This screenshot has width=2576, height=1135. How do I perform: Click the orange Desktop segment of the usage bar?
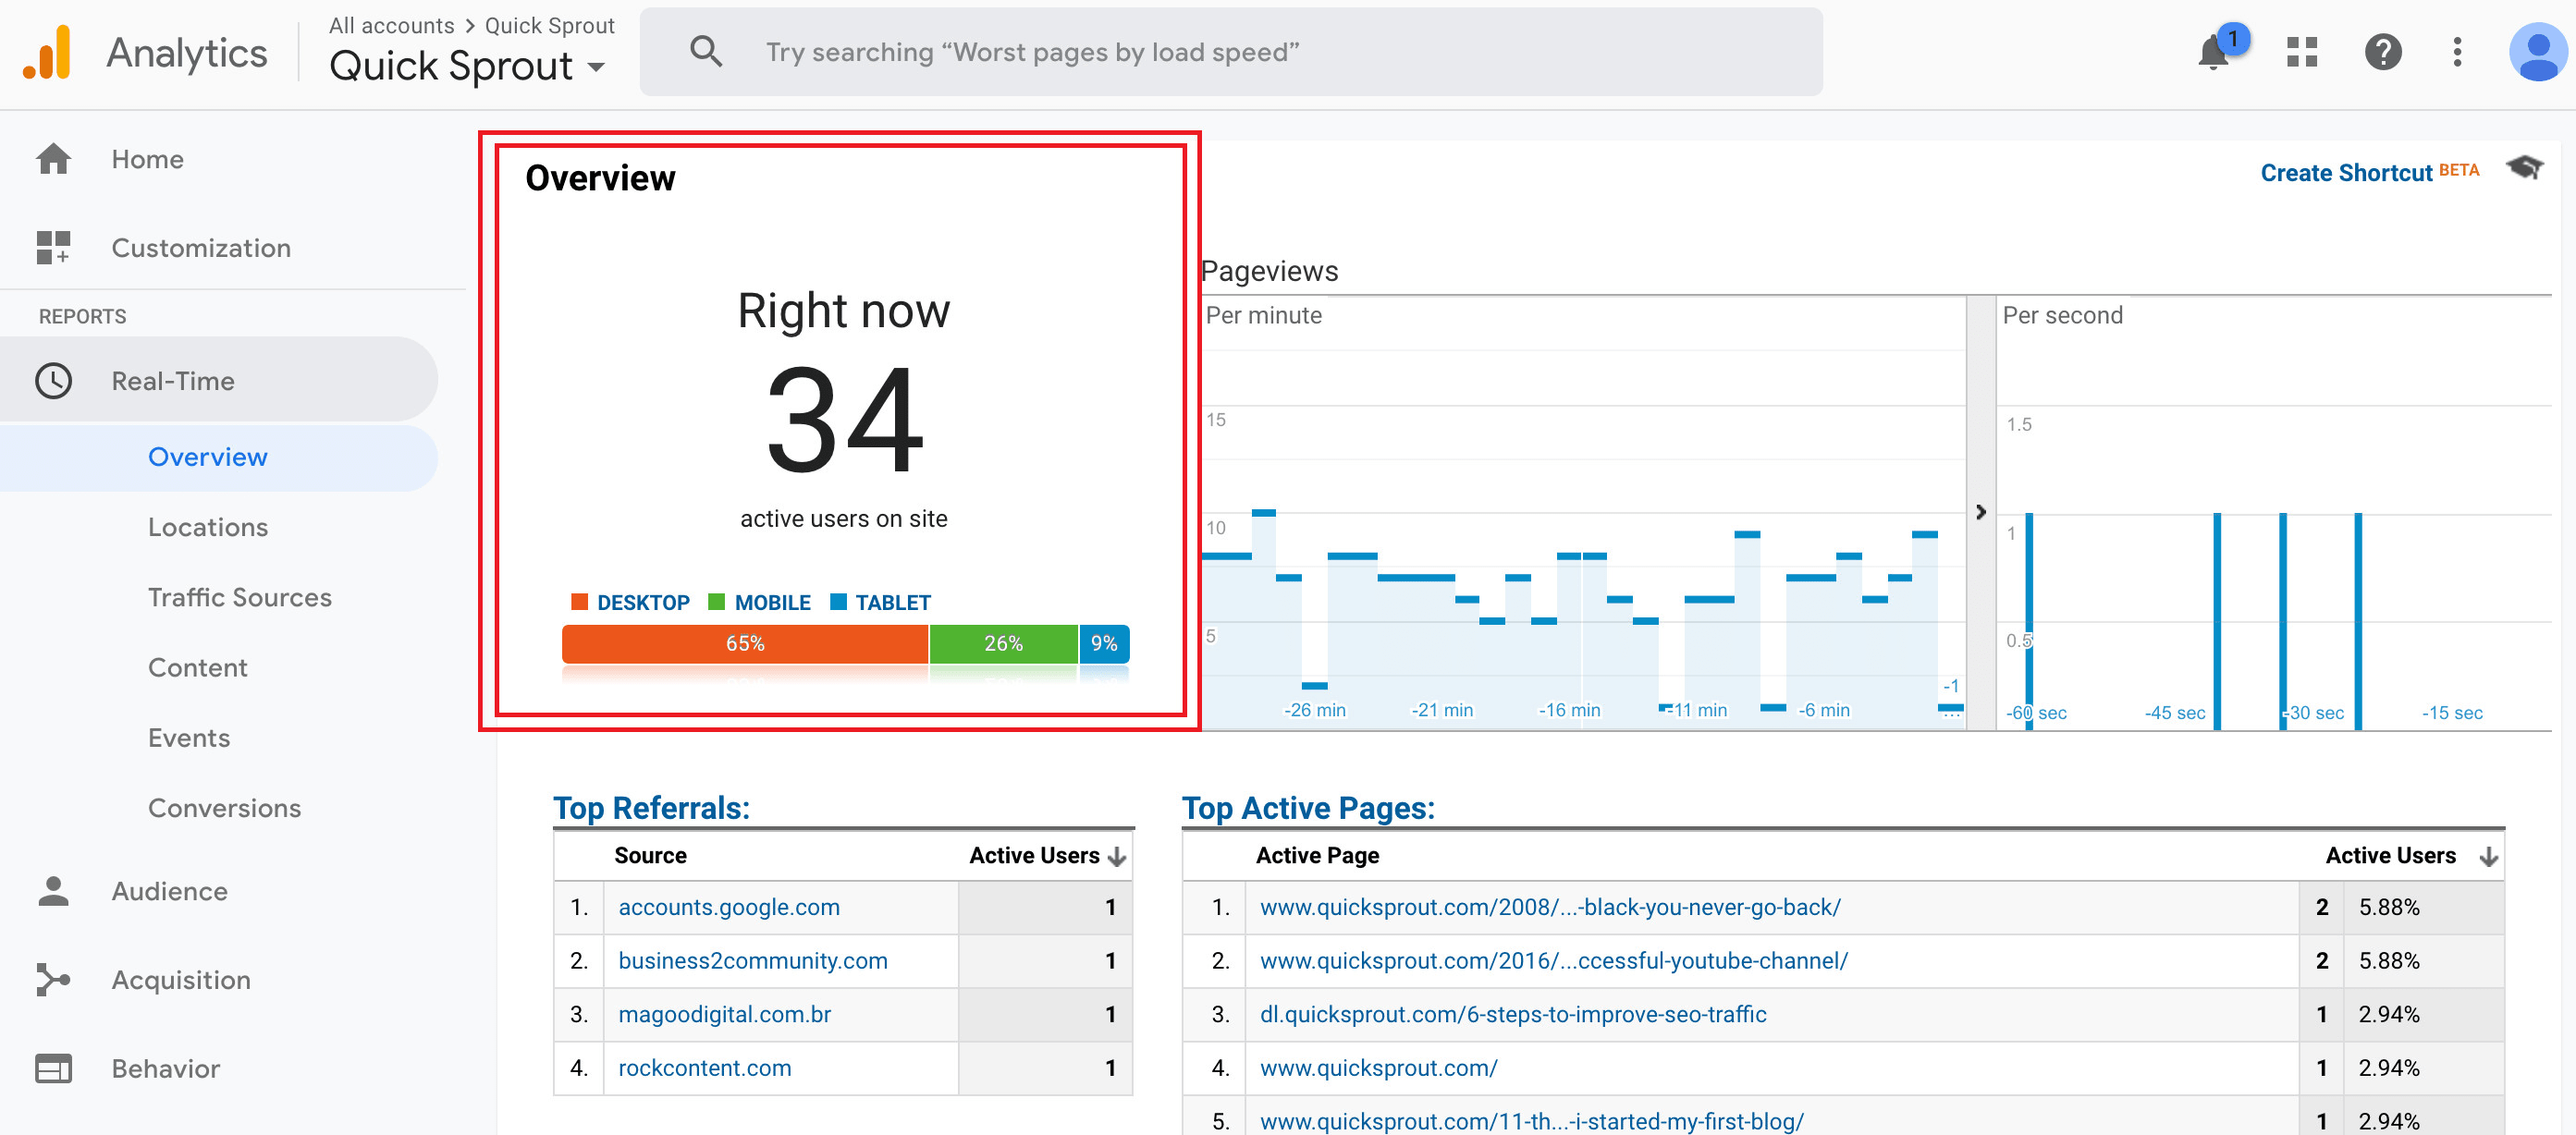(745, 643)
